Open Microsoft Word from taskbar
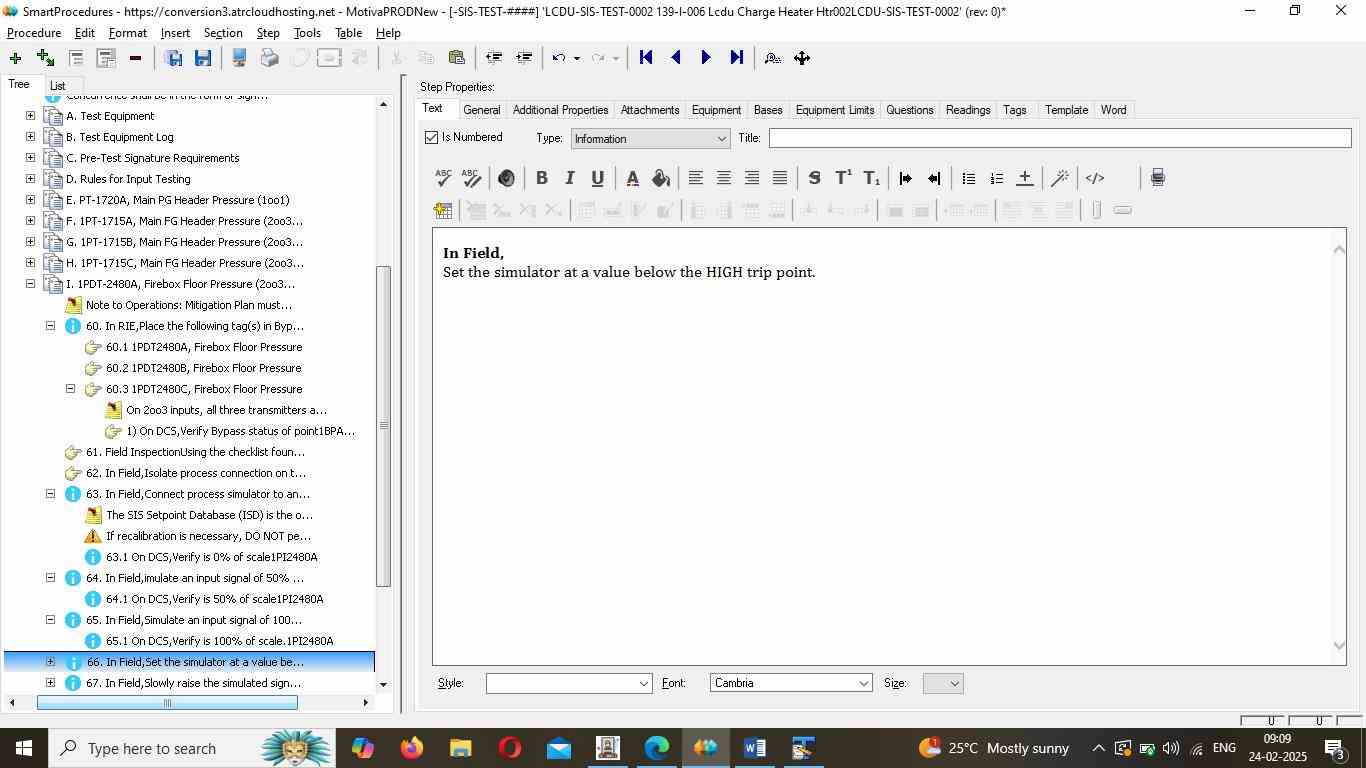The width and height of the screenshot is (1366, 768). point(755,748)
